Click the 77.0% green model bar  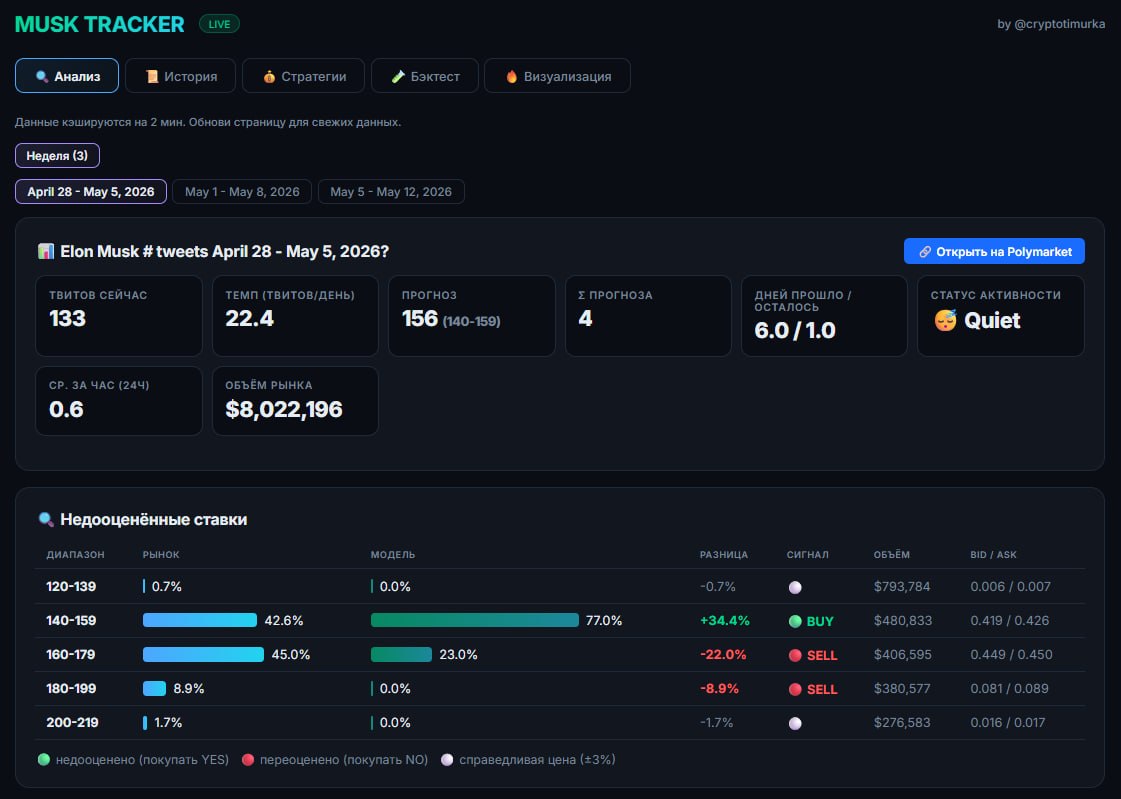click(475, 620)
